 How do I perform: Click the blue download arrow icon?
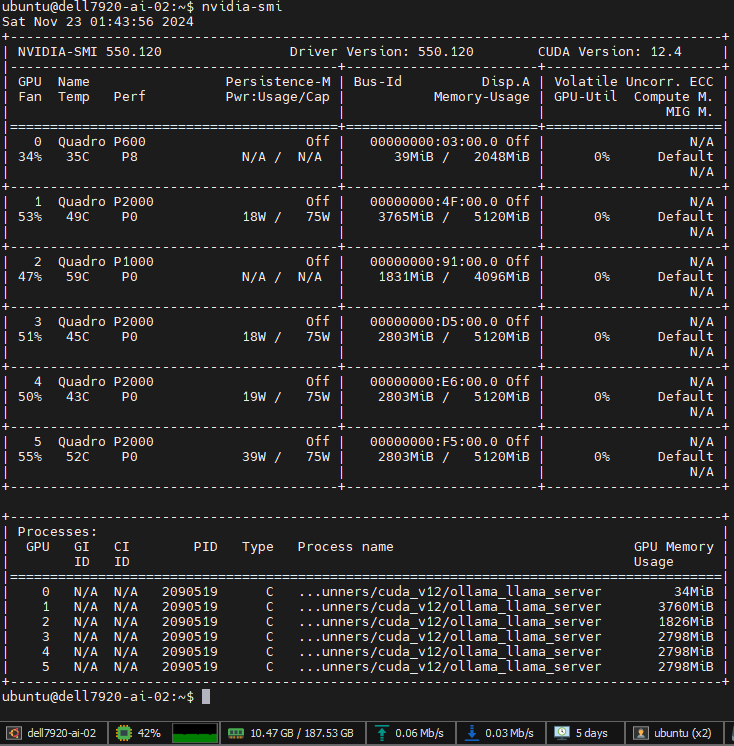click(471, 733)
